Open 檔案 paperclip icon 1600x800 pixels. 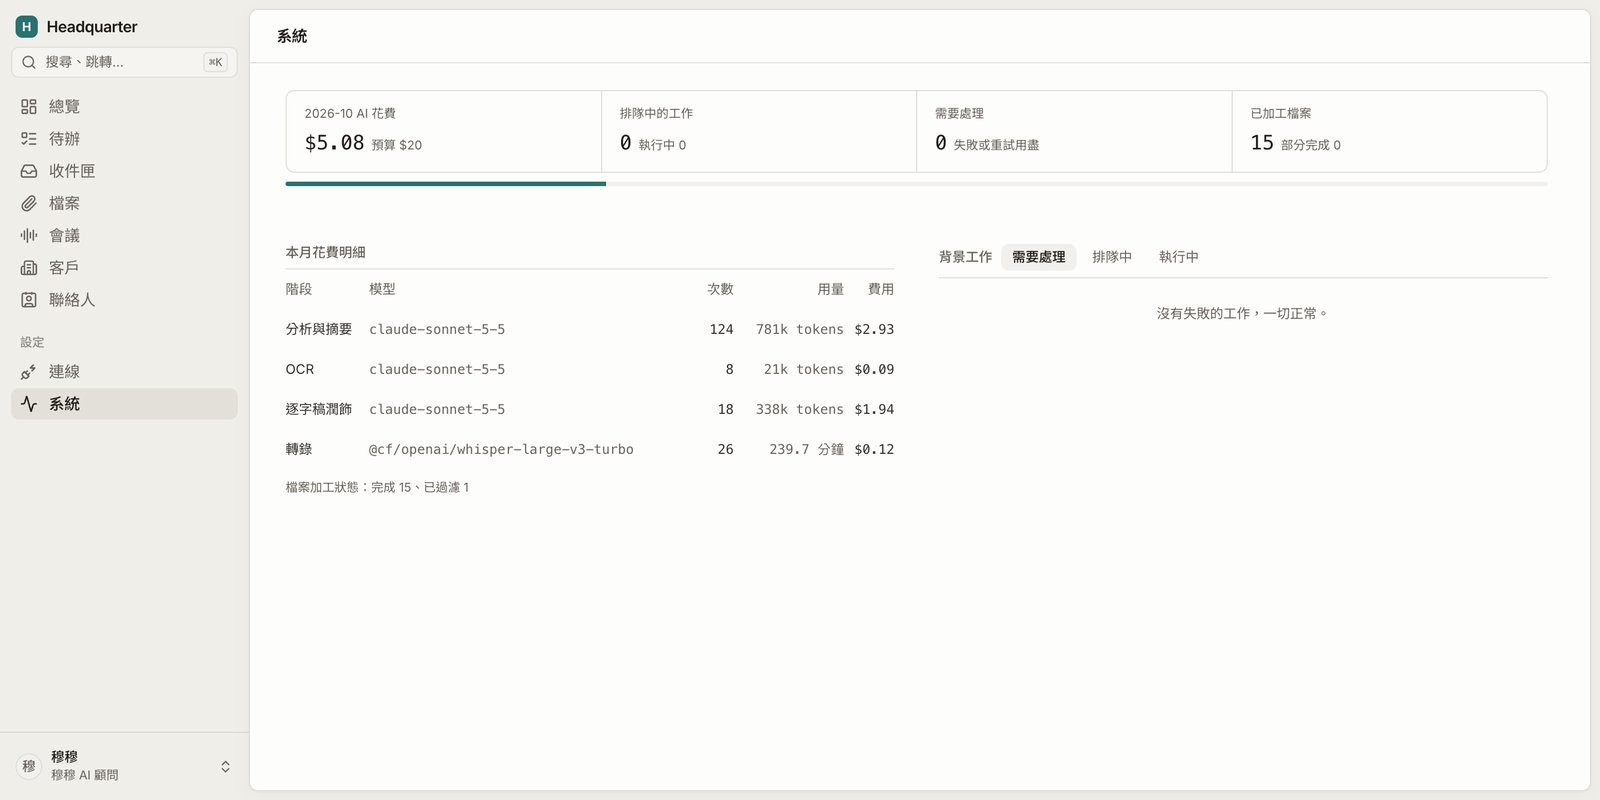pyautogui.click(x=29, y=203)
